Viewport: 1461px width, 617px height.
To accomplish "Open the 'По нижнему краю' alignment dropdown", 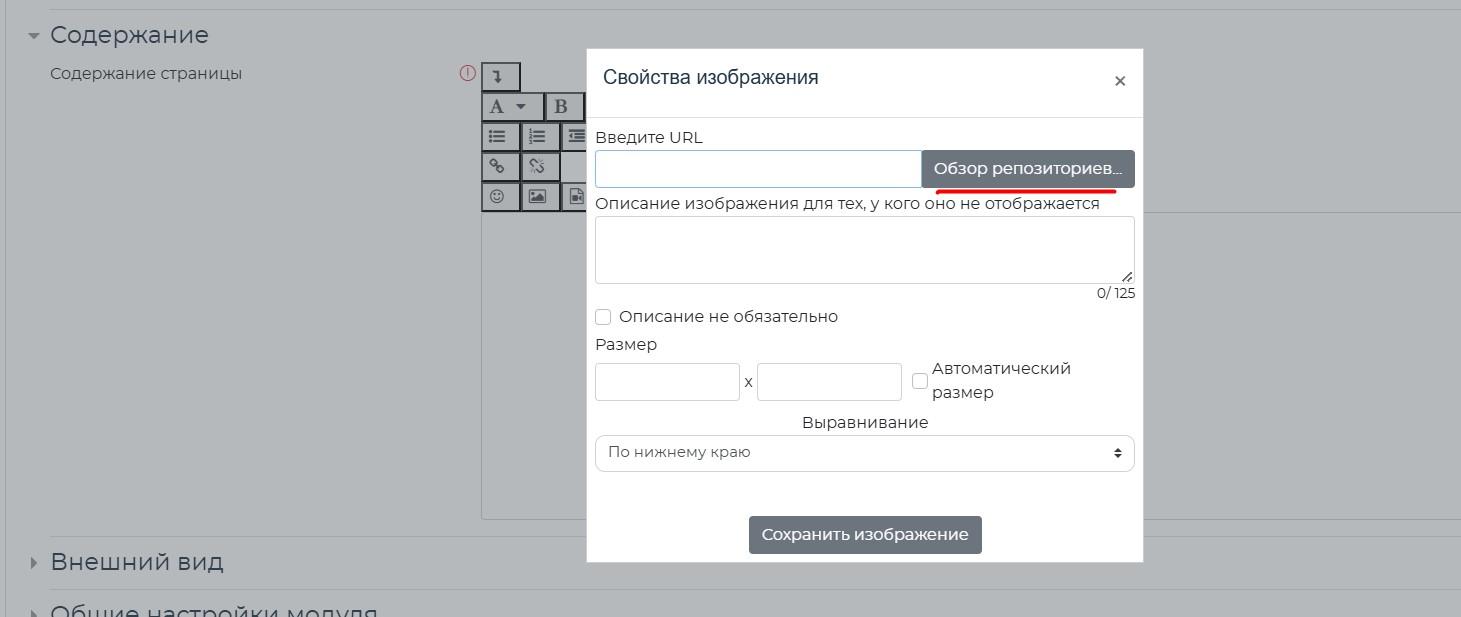I will (x=864, y=453).
